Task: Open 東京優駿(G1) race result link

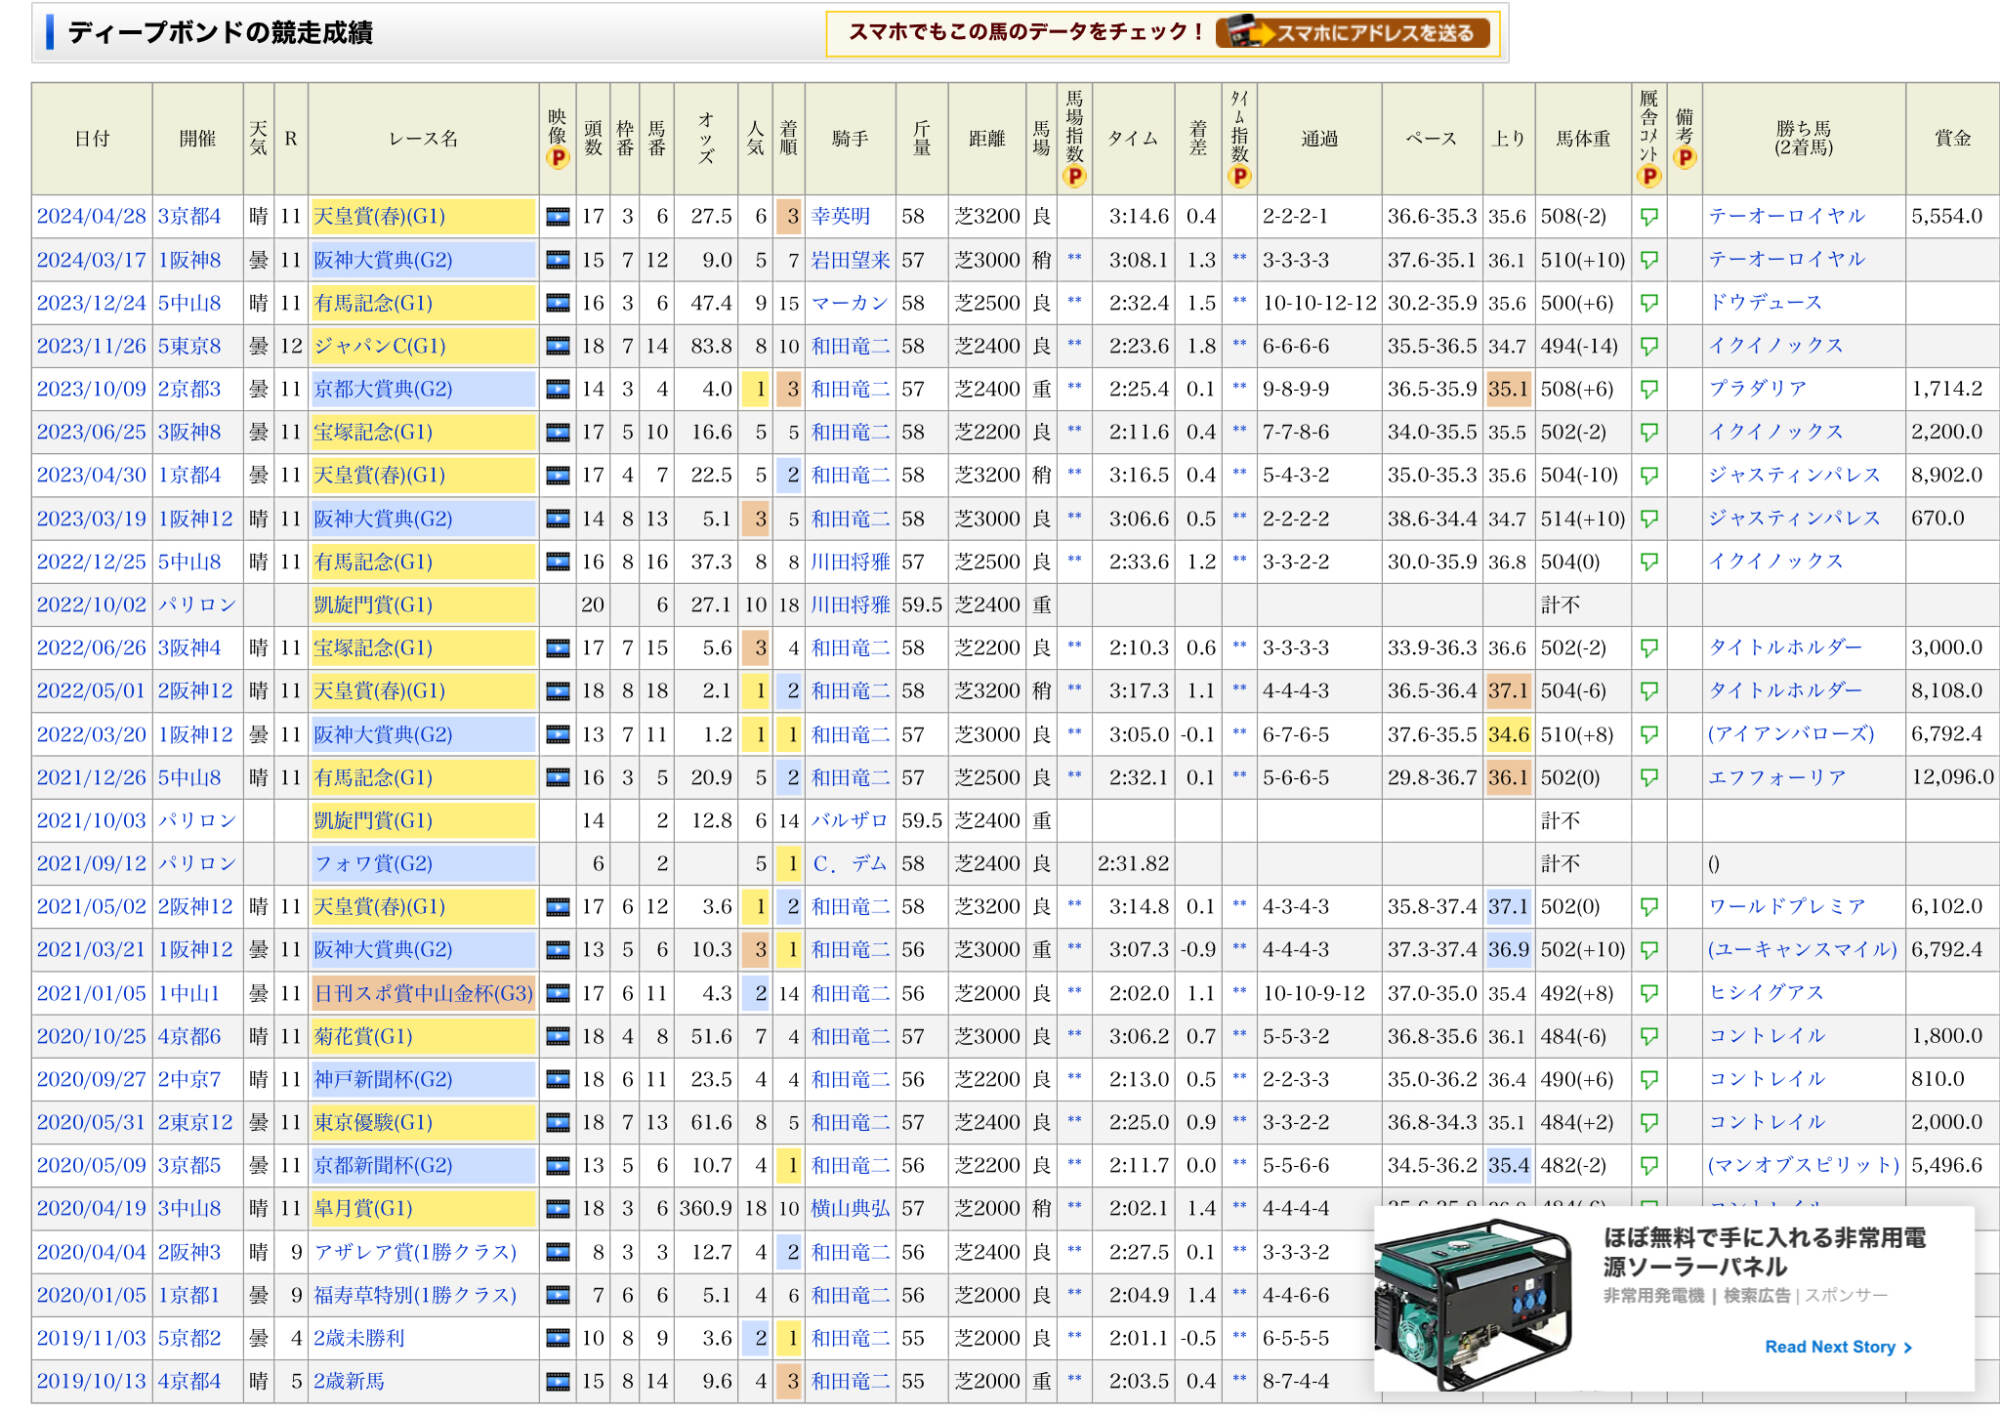Action: click(373, 1123)
